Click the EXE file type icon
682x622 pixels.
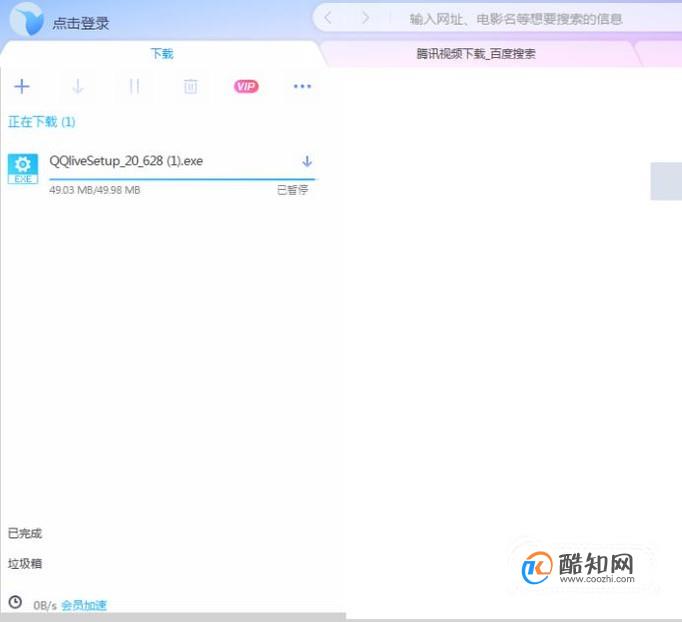click(x=23, y=169)
